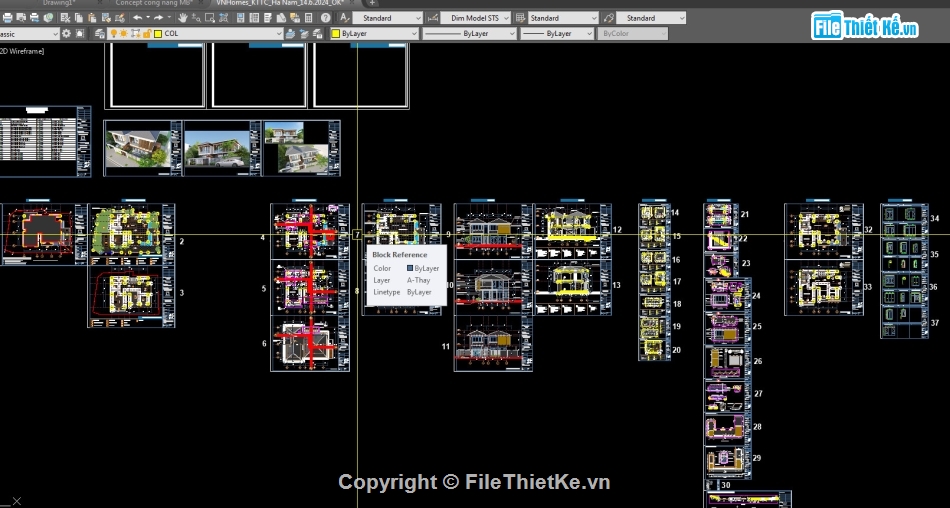Toggle freeze sun icon for COL layer
This screenshot has width=950, height=508.
point(124,34)
